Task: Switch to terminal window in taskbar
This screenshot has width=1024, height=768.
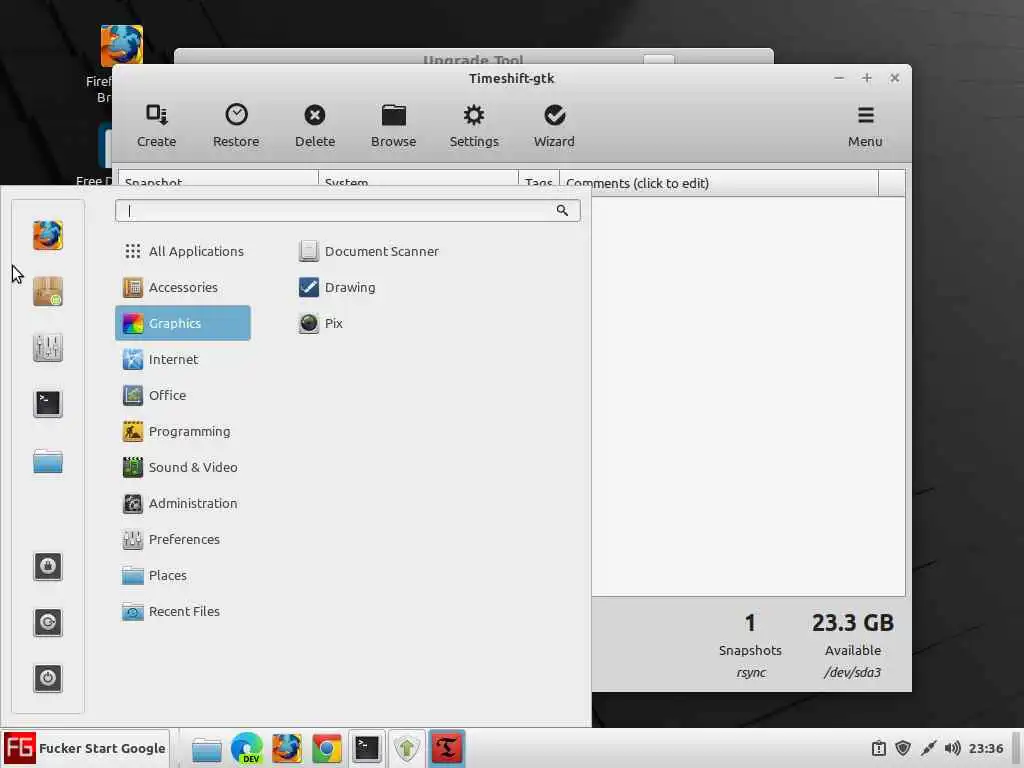Action: 367,748
